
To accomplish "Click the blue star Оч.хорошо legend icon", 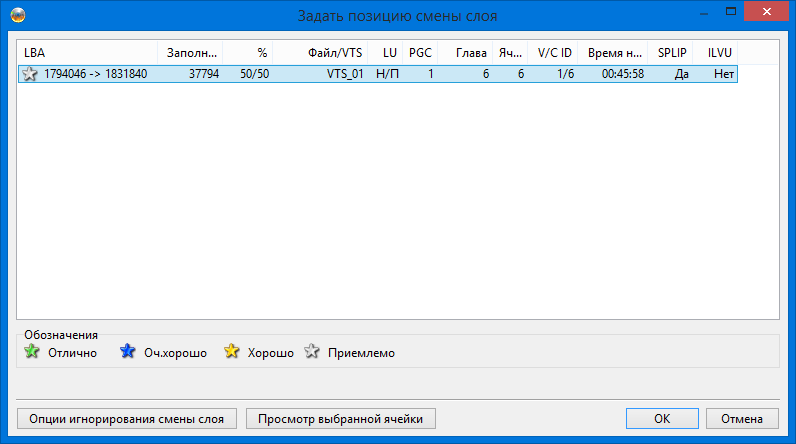I will (x=127, y=351).
